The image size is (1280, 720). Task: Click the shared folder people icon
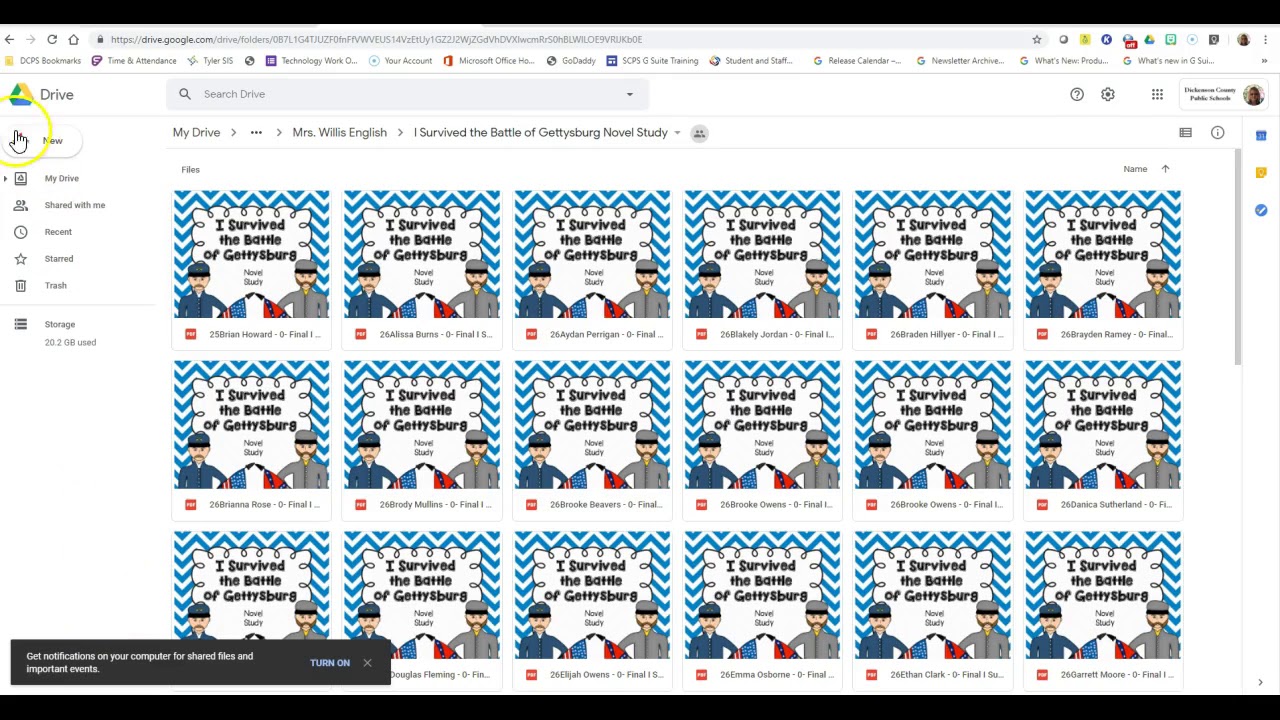click(x=699, y=133)
